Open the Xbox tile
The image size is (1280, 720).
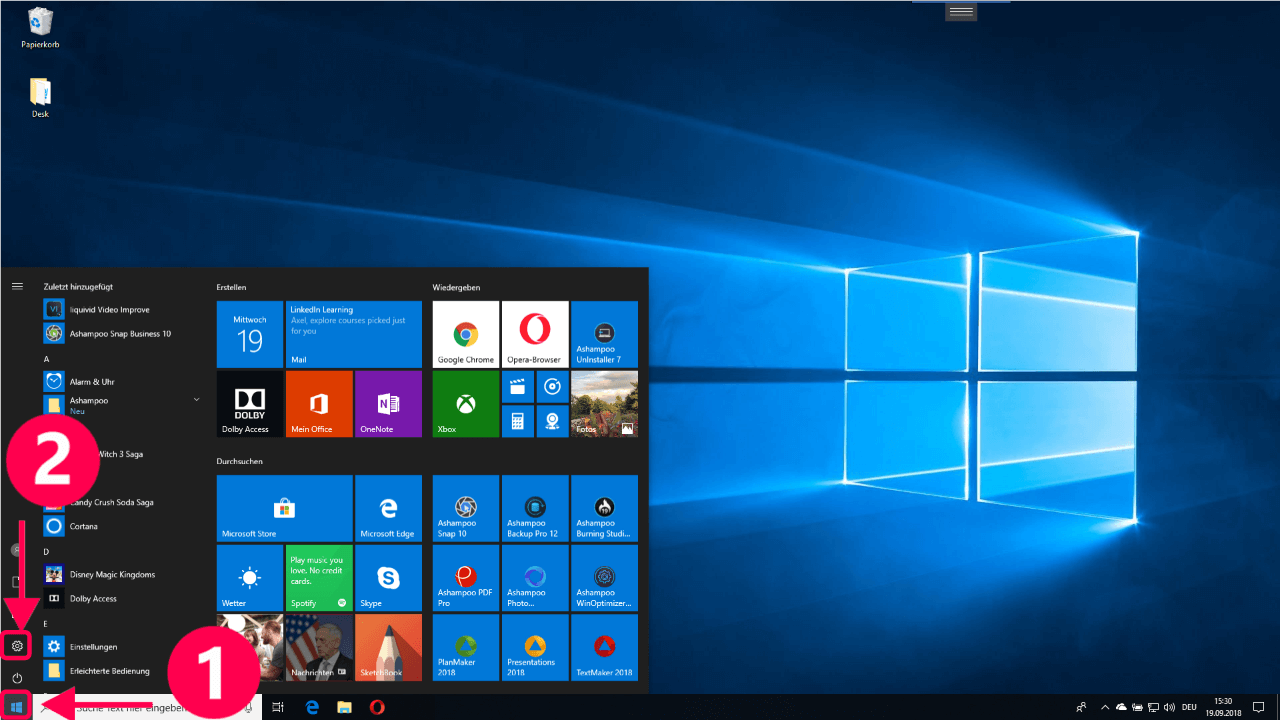point(465,404)
